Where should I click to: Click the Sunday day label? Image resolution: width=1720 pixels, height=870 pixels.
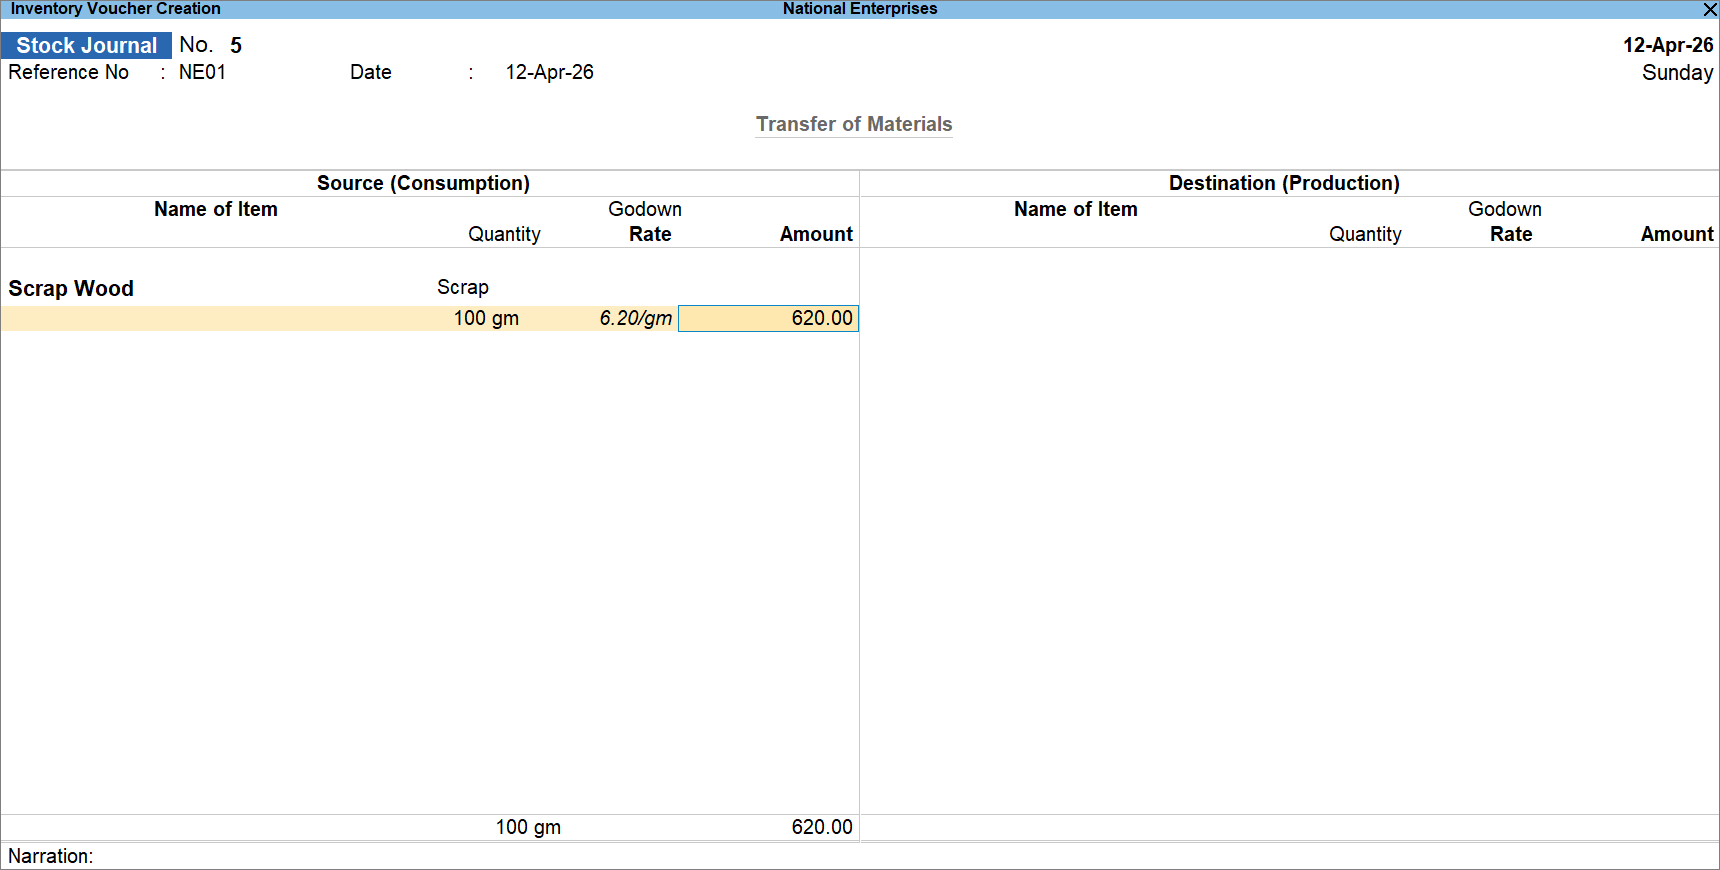pos(1677,72)
